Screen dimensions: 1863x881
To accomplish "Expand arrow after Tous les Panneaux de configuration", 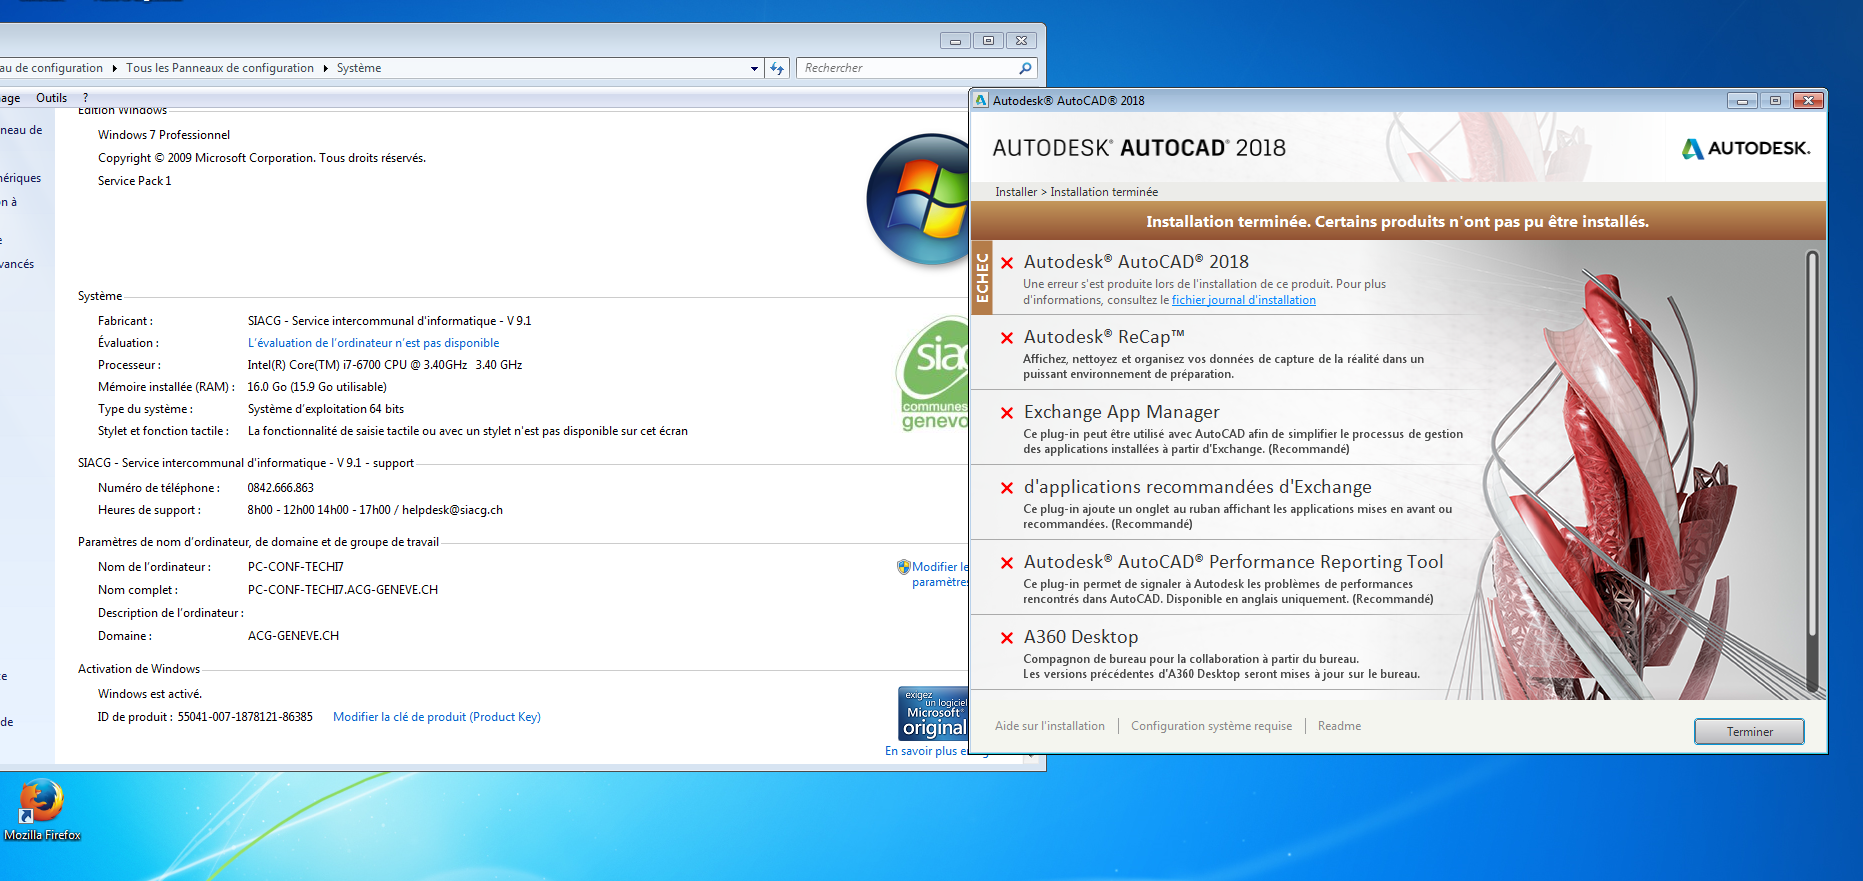I will pyautogui.click(x=325, y=68).
